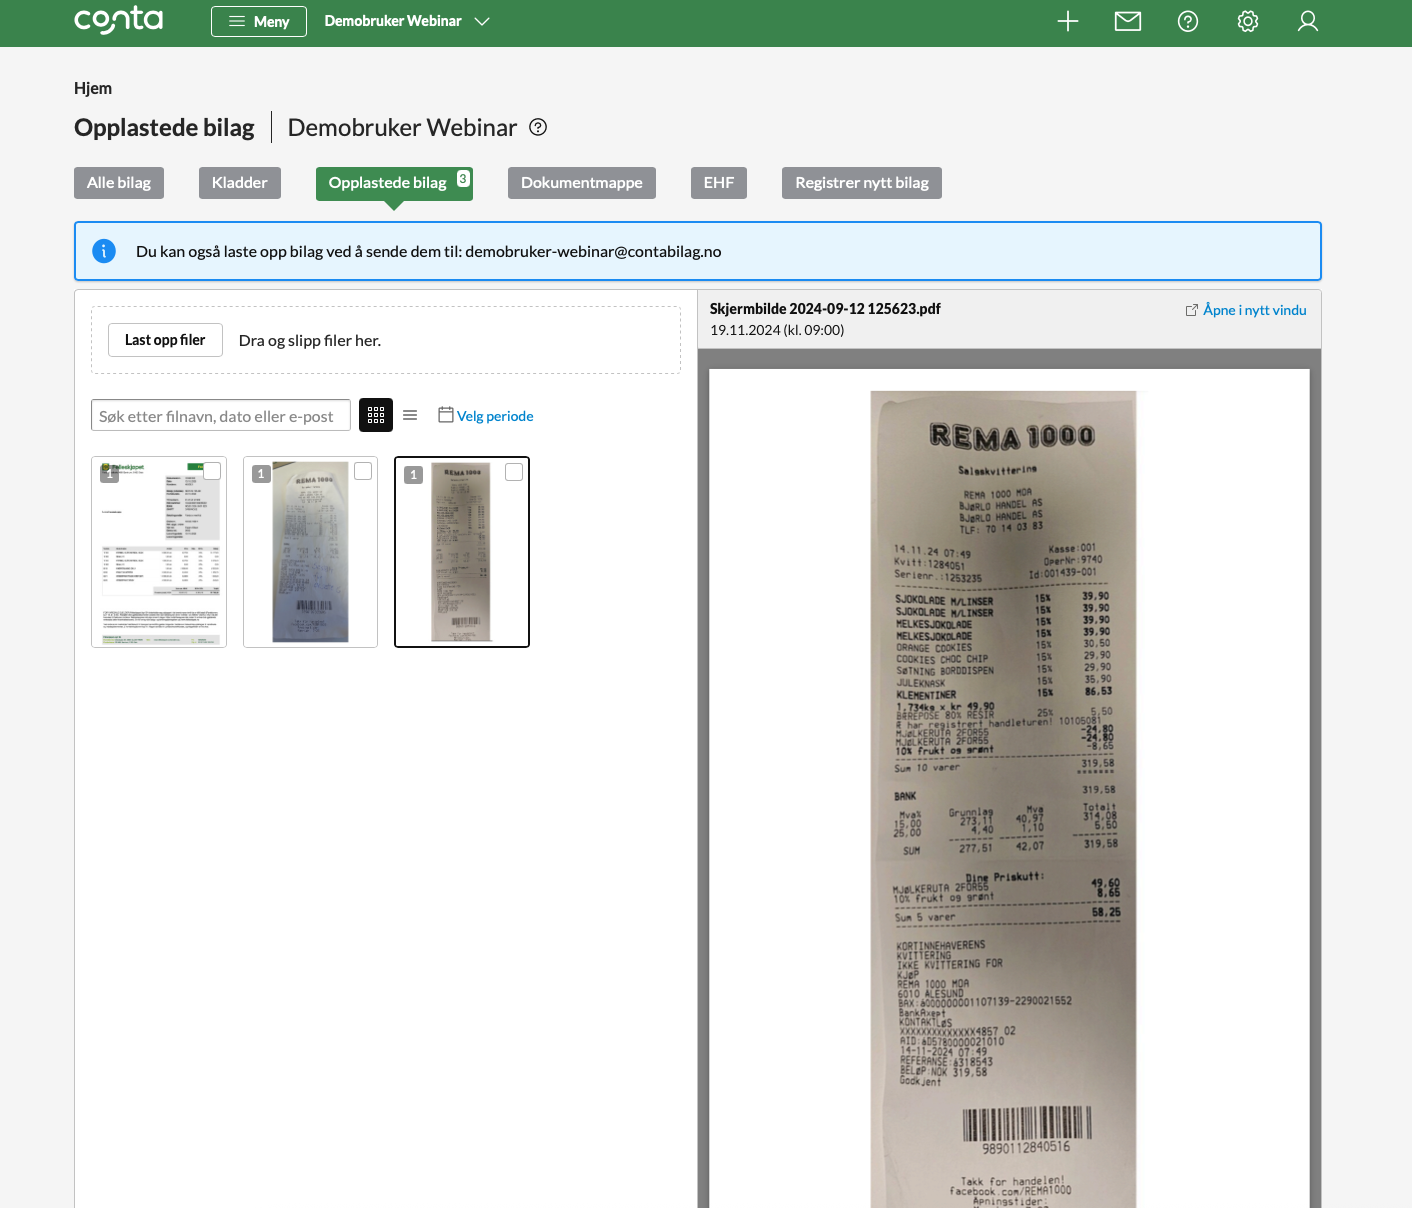This screenshot has height=1208, width=1412.
Task: Switch to list view icon
Action: (x=410, y=415)
